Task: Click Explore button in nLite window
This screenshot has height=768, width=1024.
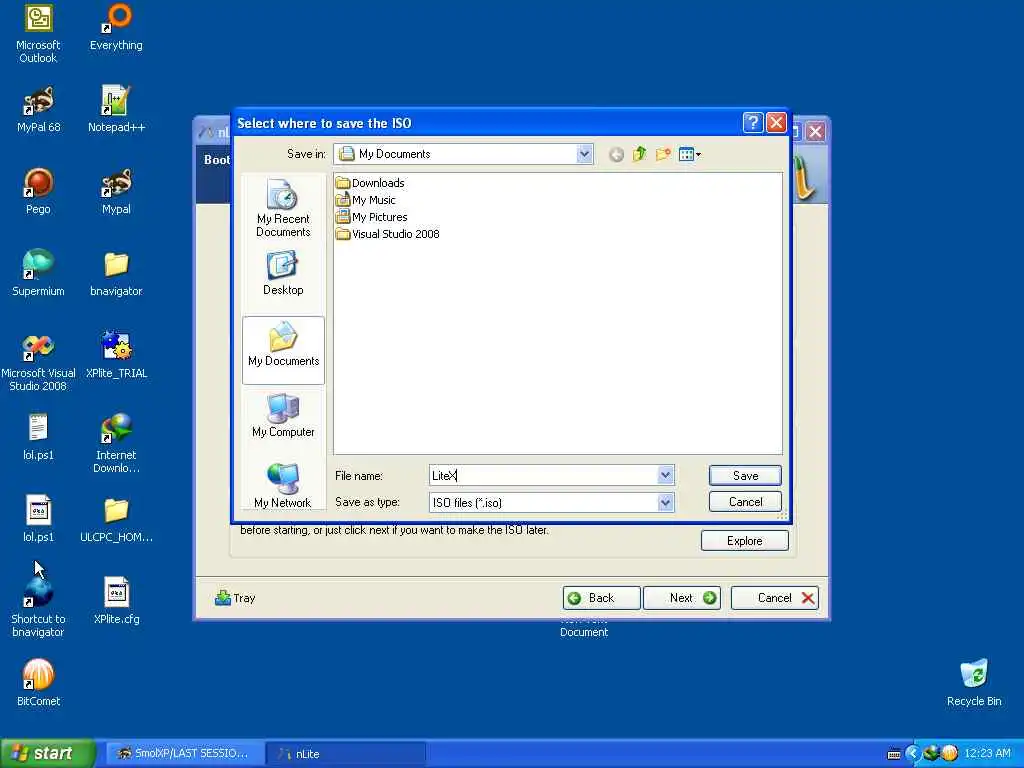Action: pyautogui.click(x=744, y=541)
